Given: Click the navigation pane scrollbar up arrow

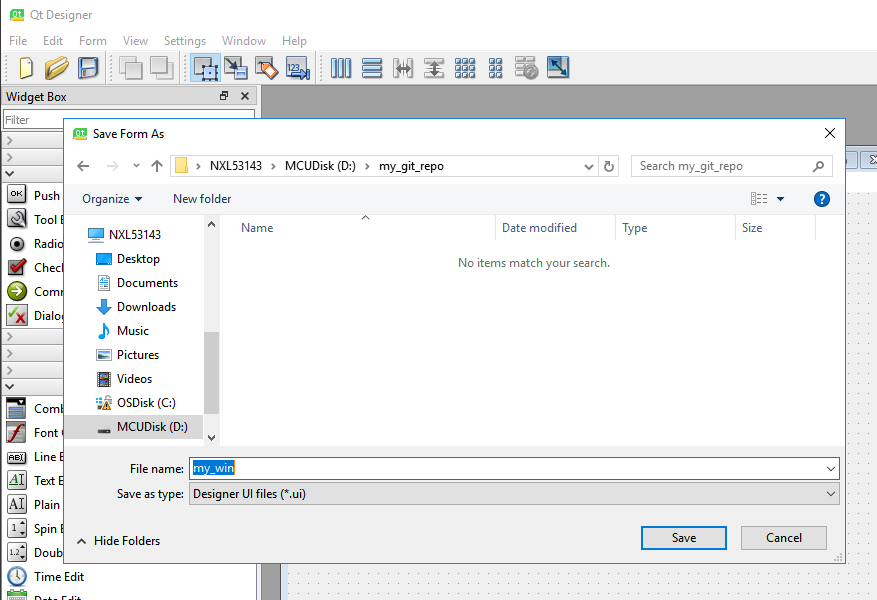Looking at the screenshot, I should click(211, 224).
